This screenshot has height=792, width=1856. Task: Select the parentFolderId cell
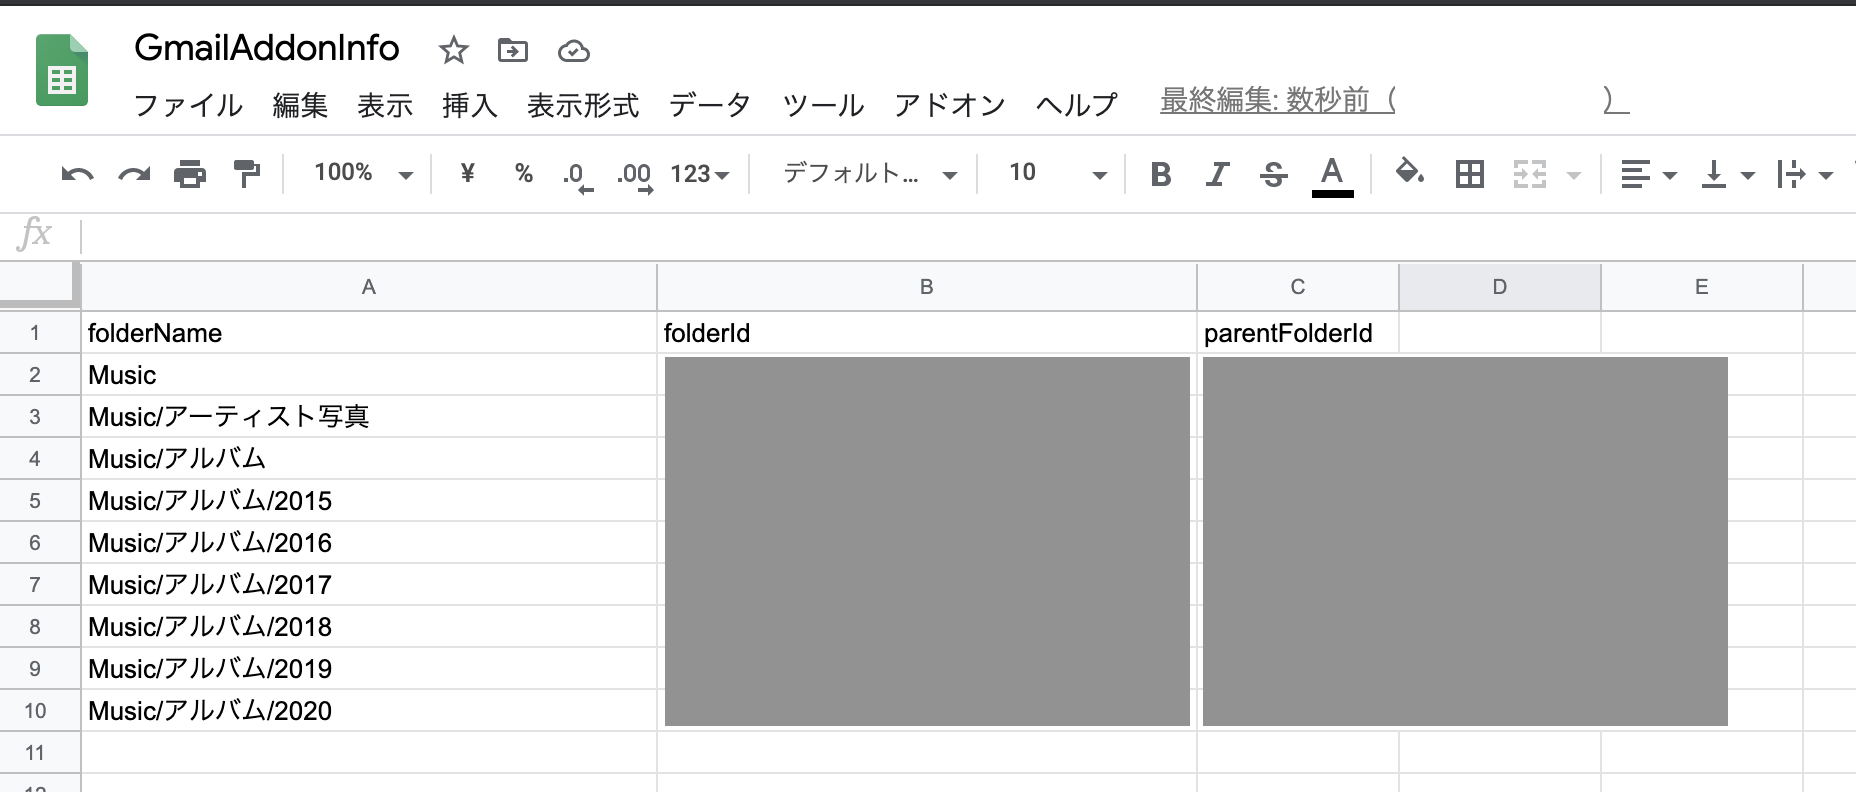tap(1298, 333)
